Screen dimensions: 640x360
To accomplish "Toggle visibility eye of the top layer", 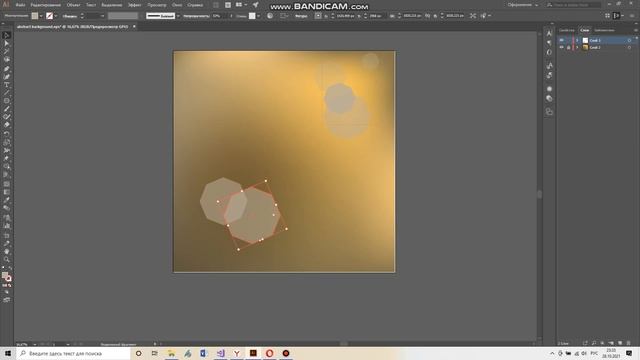I will pos(562,40).
